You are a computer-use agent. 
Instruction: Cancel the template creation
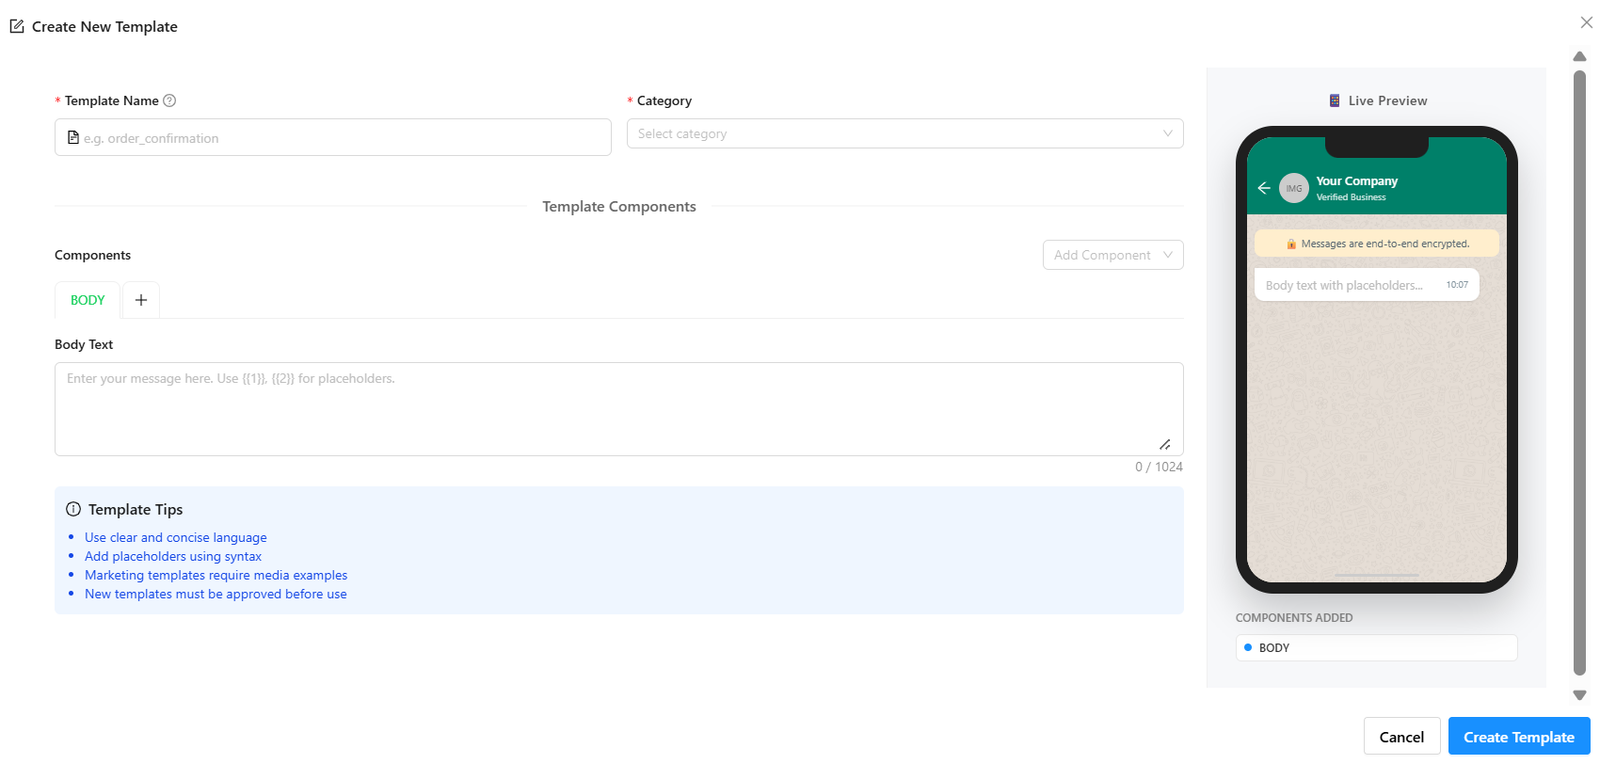pos(1401,737)
